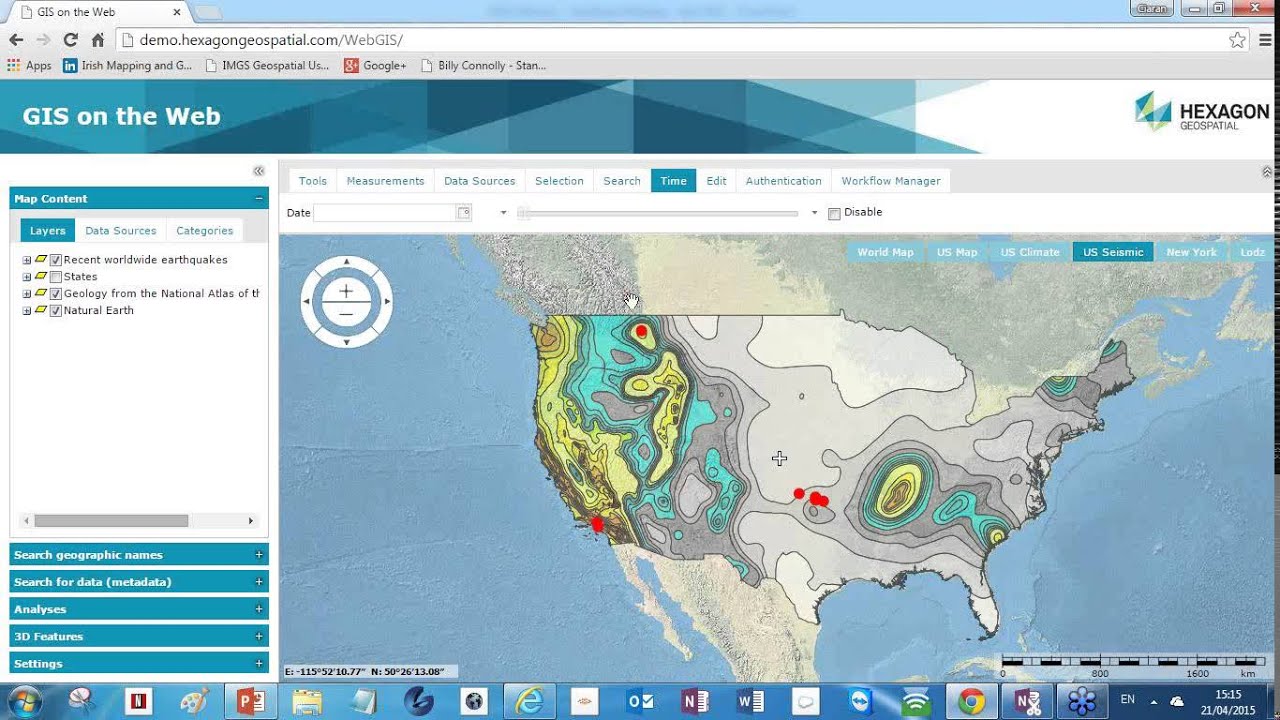Go to the browser home page
Image resolution: width=1280 pixels, height=720 pixels.
97,40
